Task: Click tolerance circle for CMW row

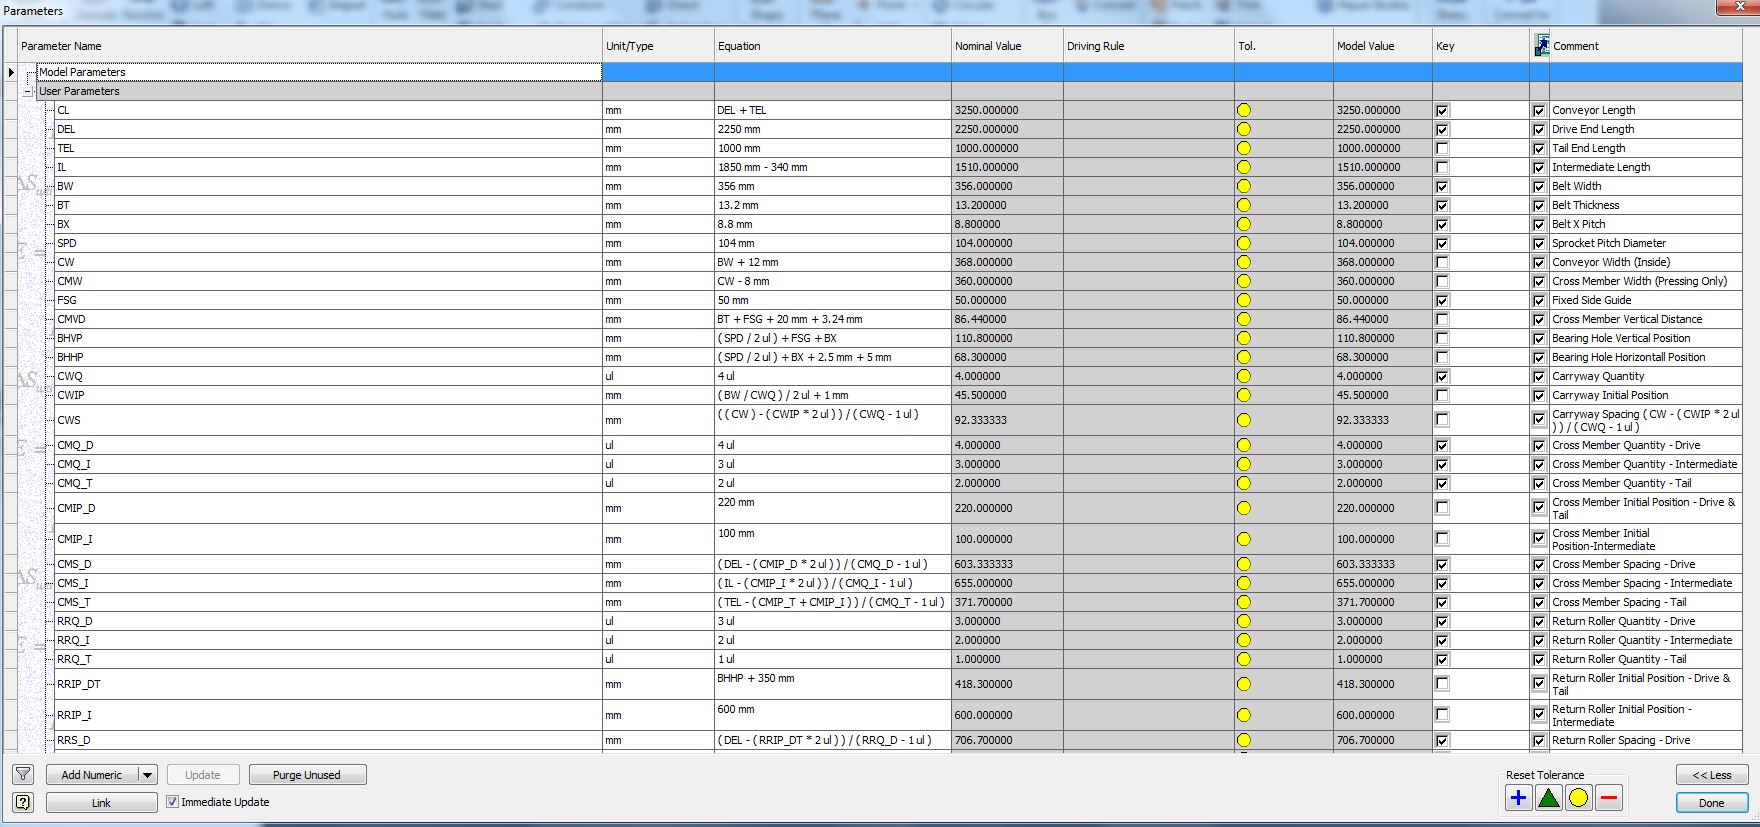Action: (1244, 281)
